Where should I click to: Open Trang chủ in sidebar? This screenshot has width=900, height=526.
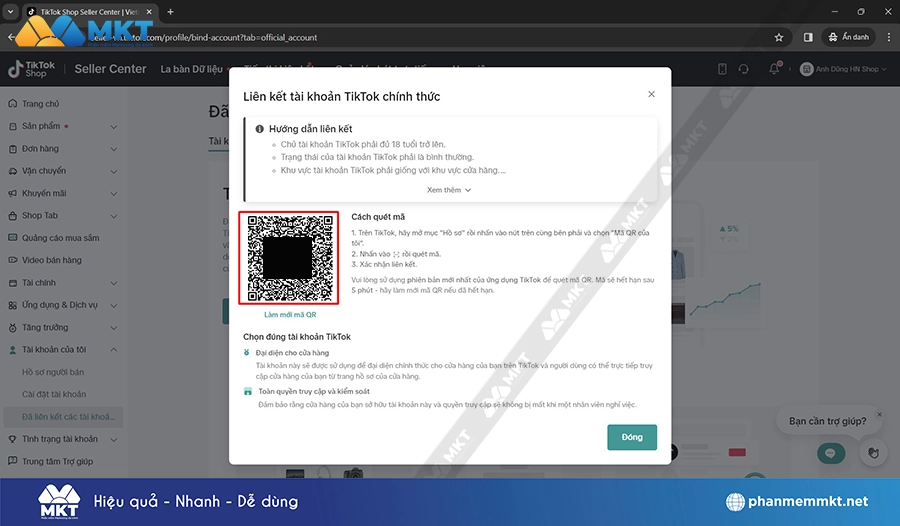[x=40, y=104]
